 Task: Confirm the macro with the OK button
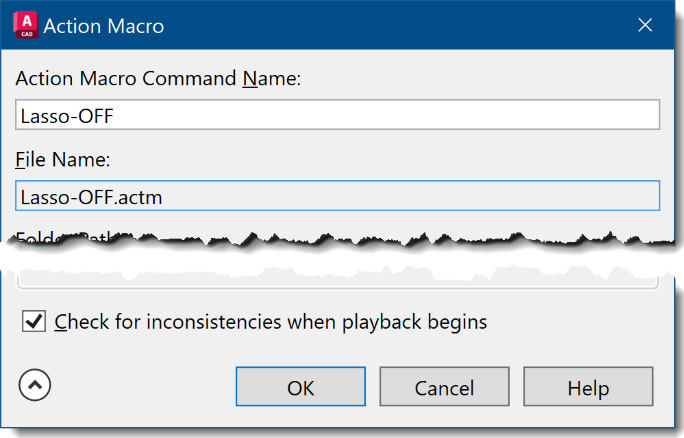tap(301, 387)
